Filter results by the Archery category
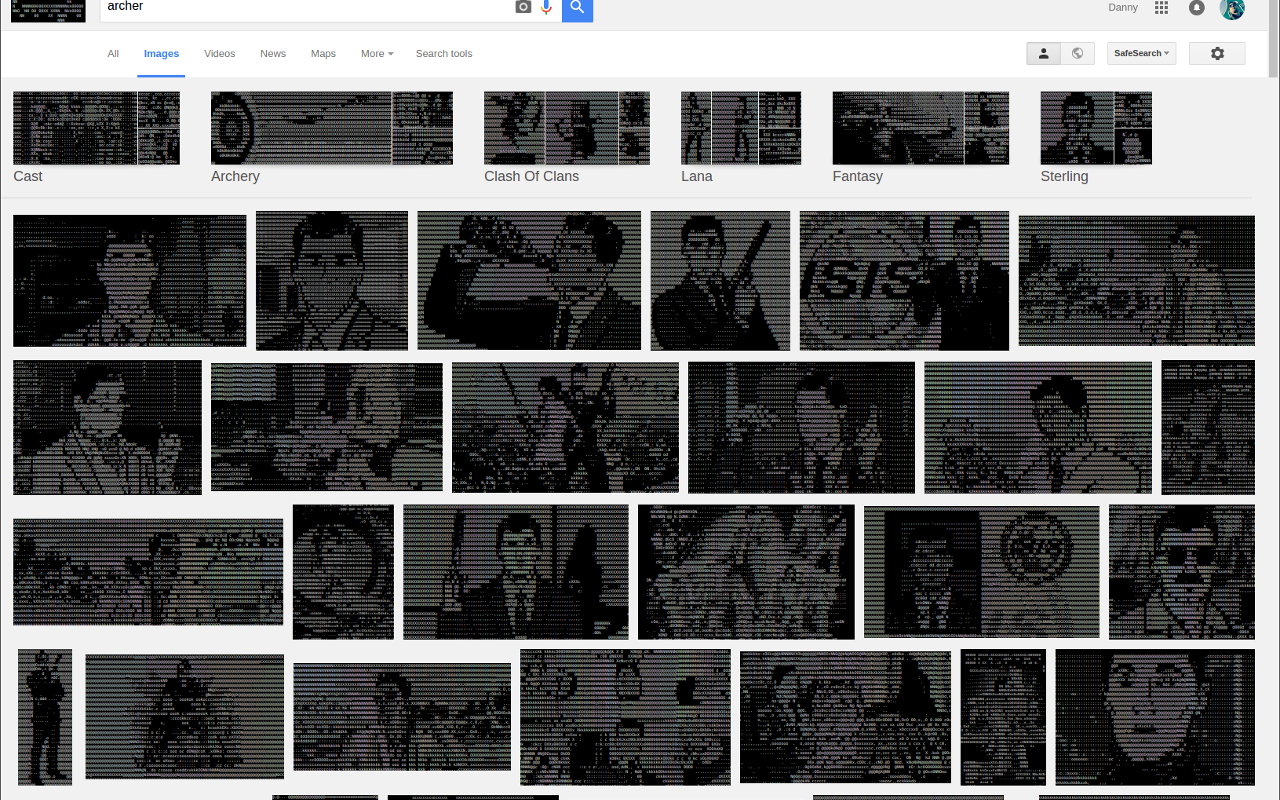The width and height of the screenshot is (1280, 800). tap(332, 138)
